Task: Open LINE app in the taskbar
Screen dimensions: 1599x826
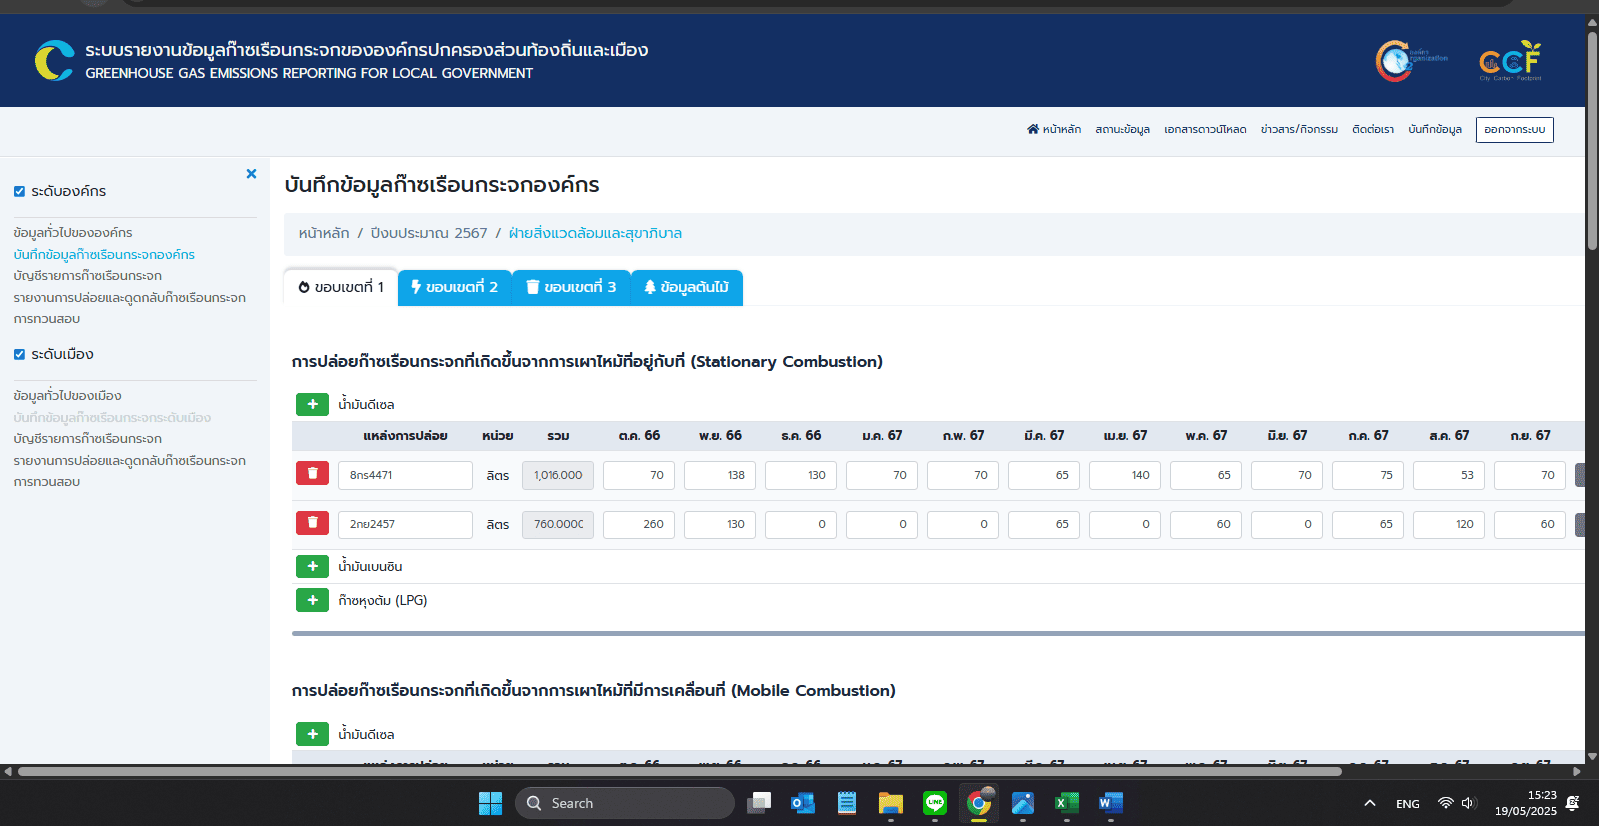Action: click(934, 803)
